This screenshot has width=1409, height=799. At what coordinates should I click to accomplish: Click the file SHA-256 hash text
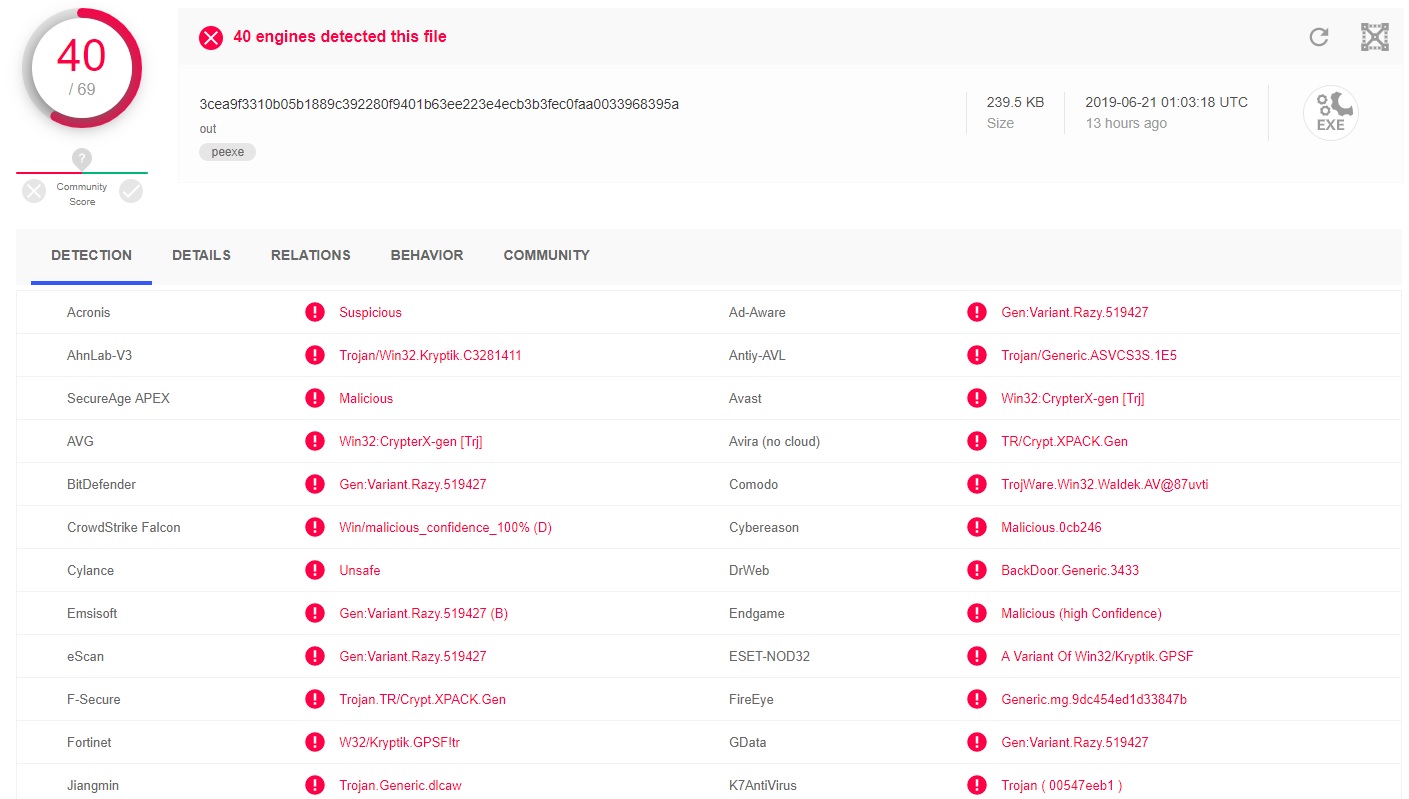coord(439,104)
